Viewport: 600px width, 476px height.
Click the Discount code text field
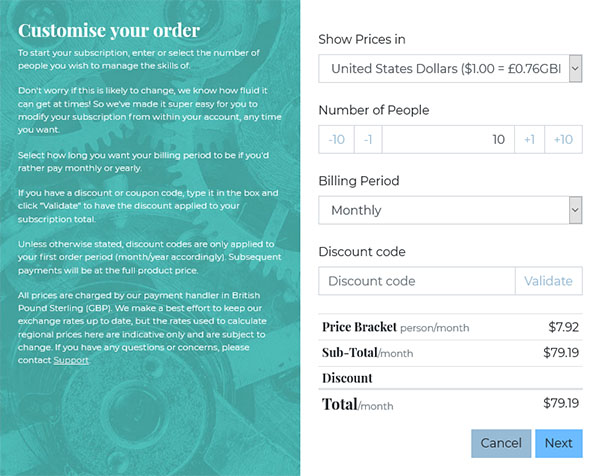(x=417, y=281)
